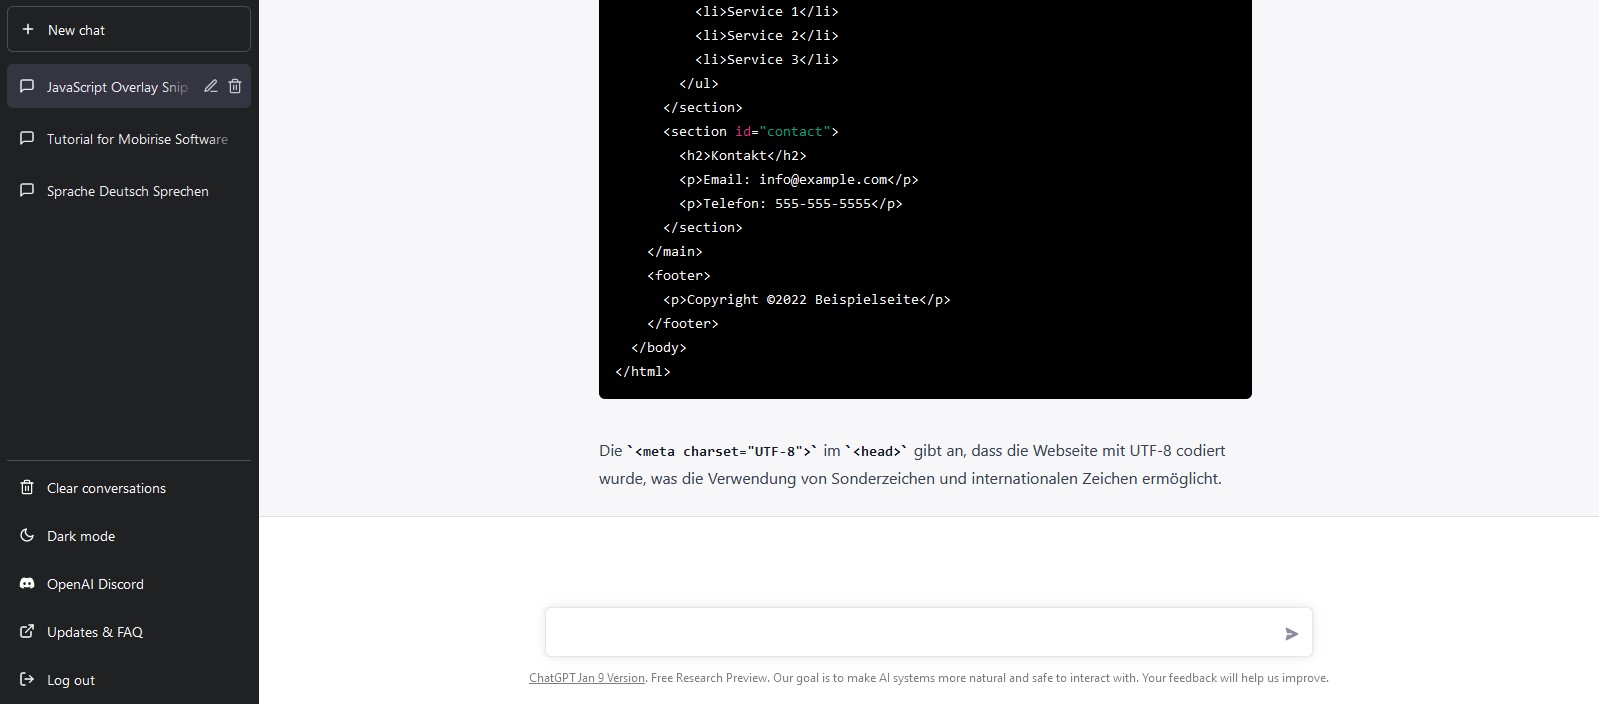Click the plus icon beside New chat
The image size is (1599, 704).
pos(28,30)
